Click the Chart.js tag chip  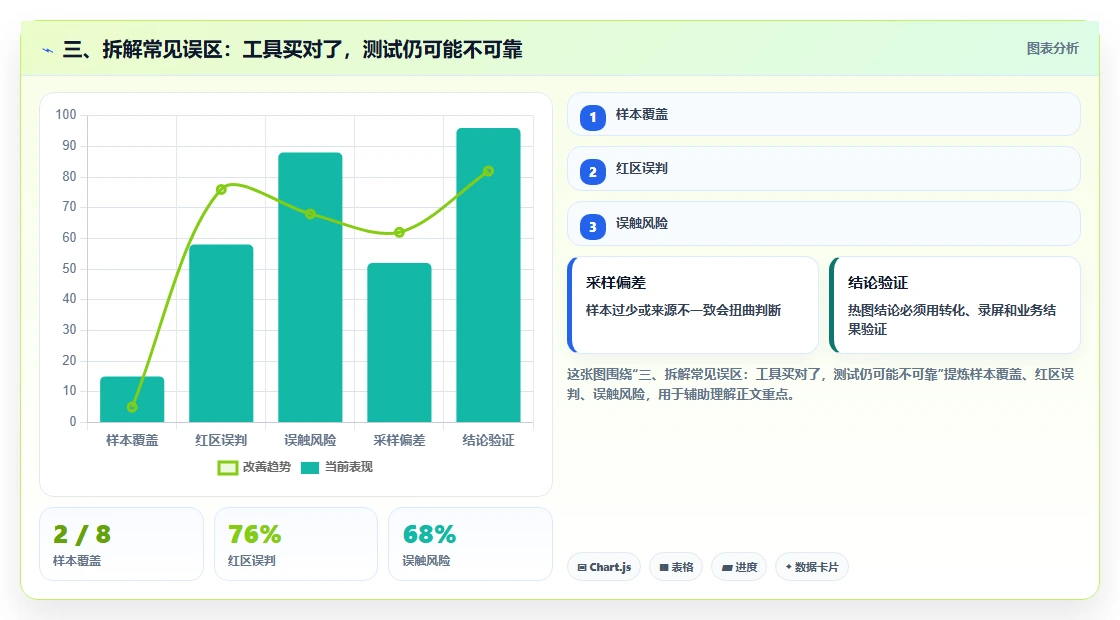coord(604,567)
